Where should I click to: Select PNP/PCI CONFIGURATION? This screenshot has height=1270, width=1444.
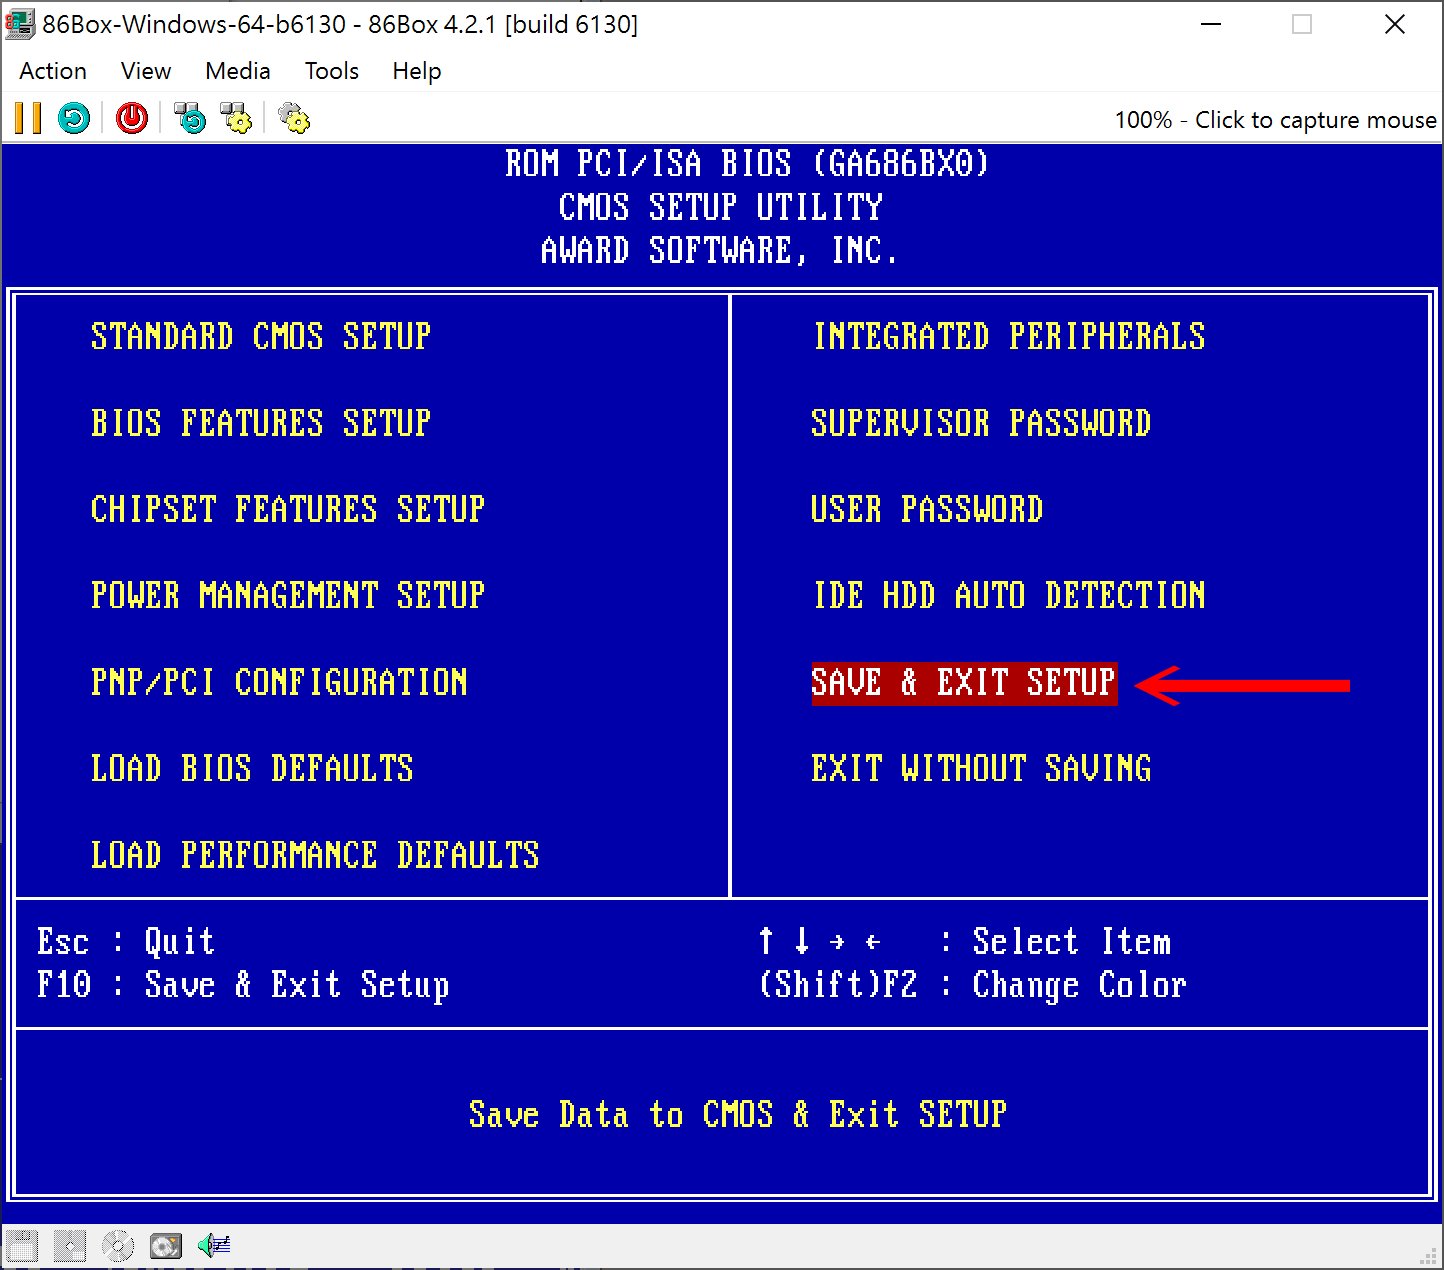(x=279, y=683)
